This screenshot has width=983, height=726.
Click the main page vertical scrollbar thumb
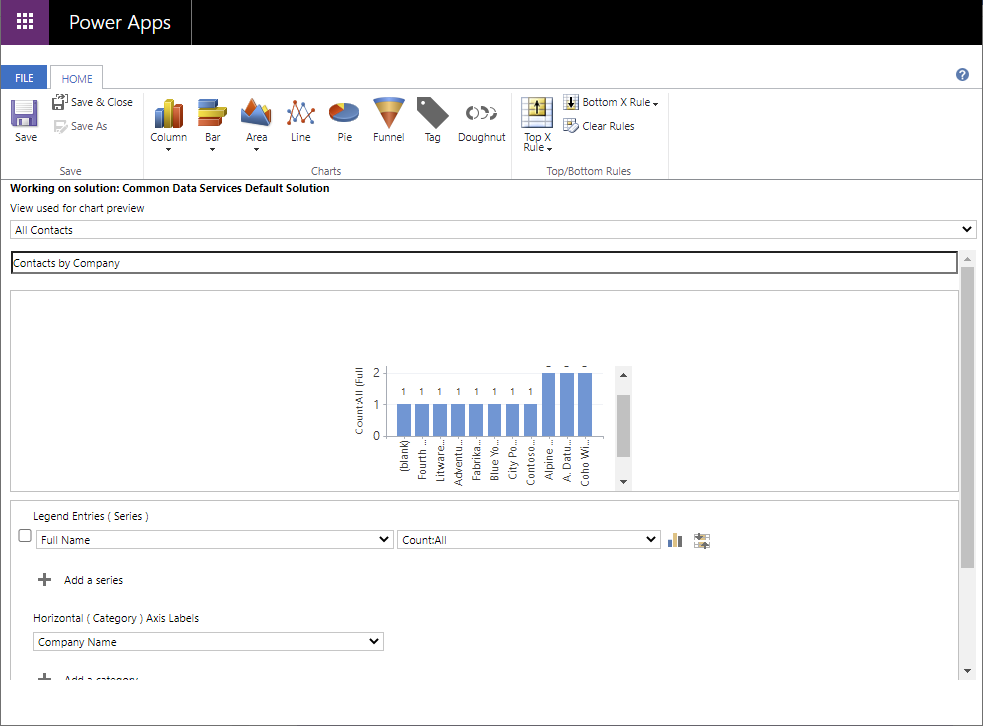967,418
